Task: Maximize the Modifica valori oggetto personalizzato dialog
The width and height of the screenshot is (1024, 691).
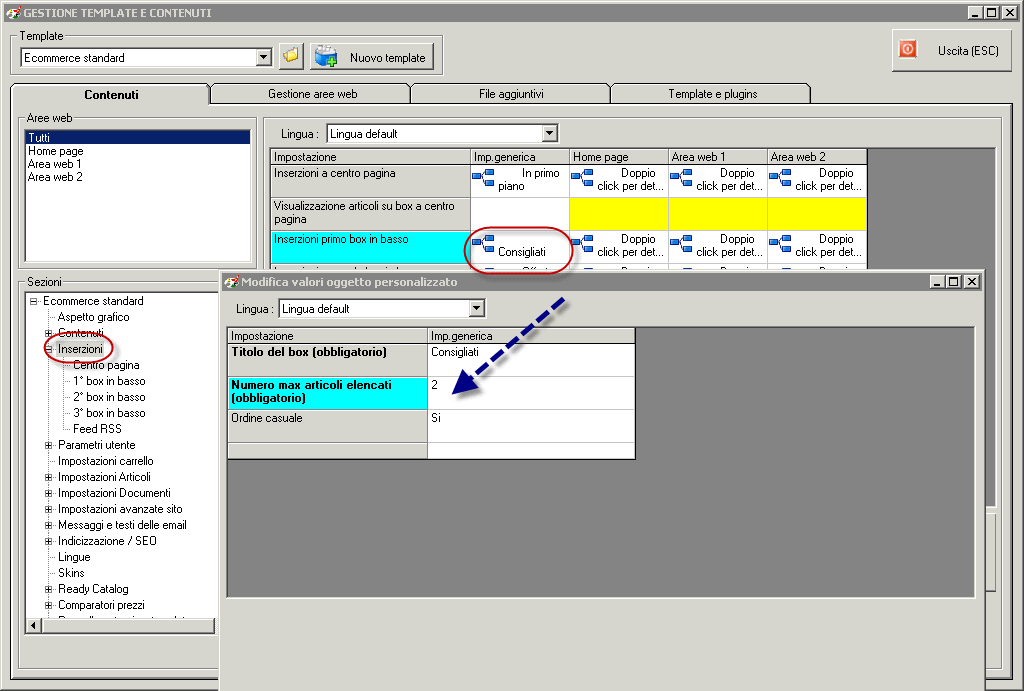Action: click(953, 281)
